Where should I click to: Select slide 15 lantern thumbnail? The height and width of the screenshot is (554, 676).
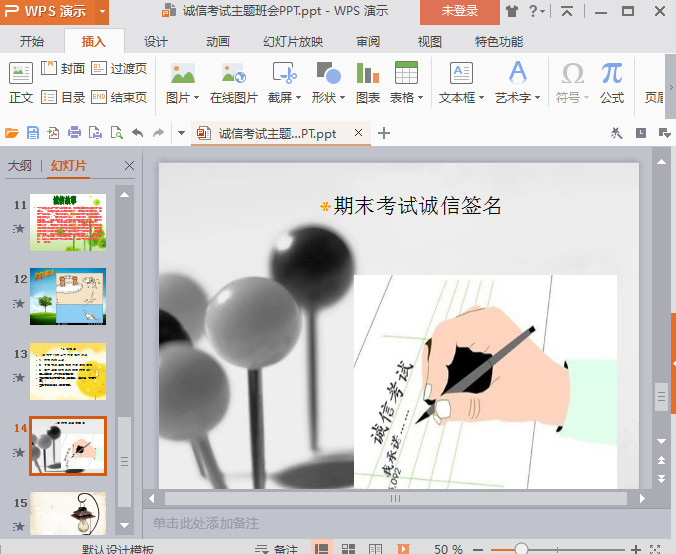[x=68, y=513]
